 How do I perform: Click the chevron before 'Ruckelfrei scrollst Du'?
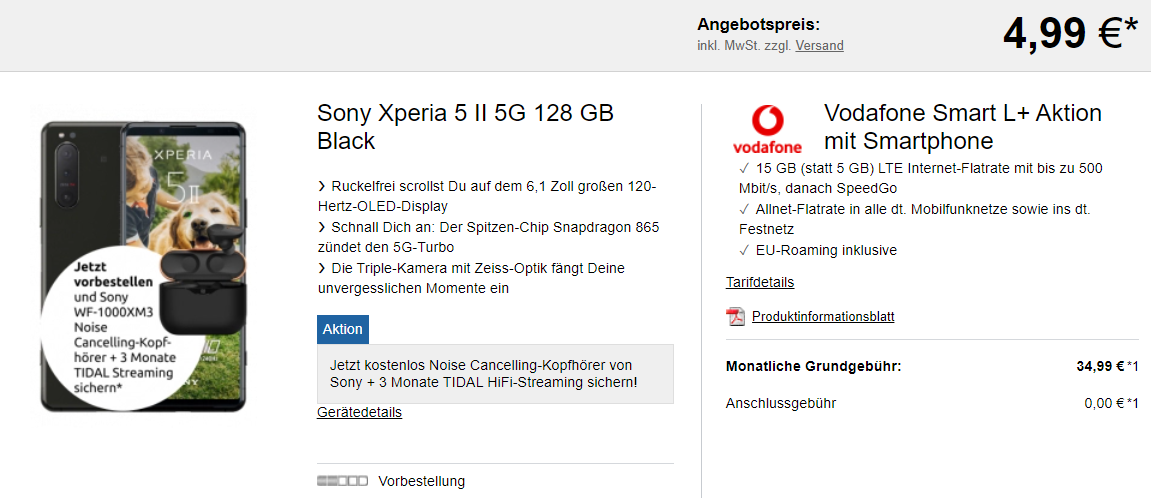pyautogui.click(x=322, y=187)
